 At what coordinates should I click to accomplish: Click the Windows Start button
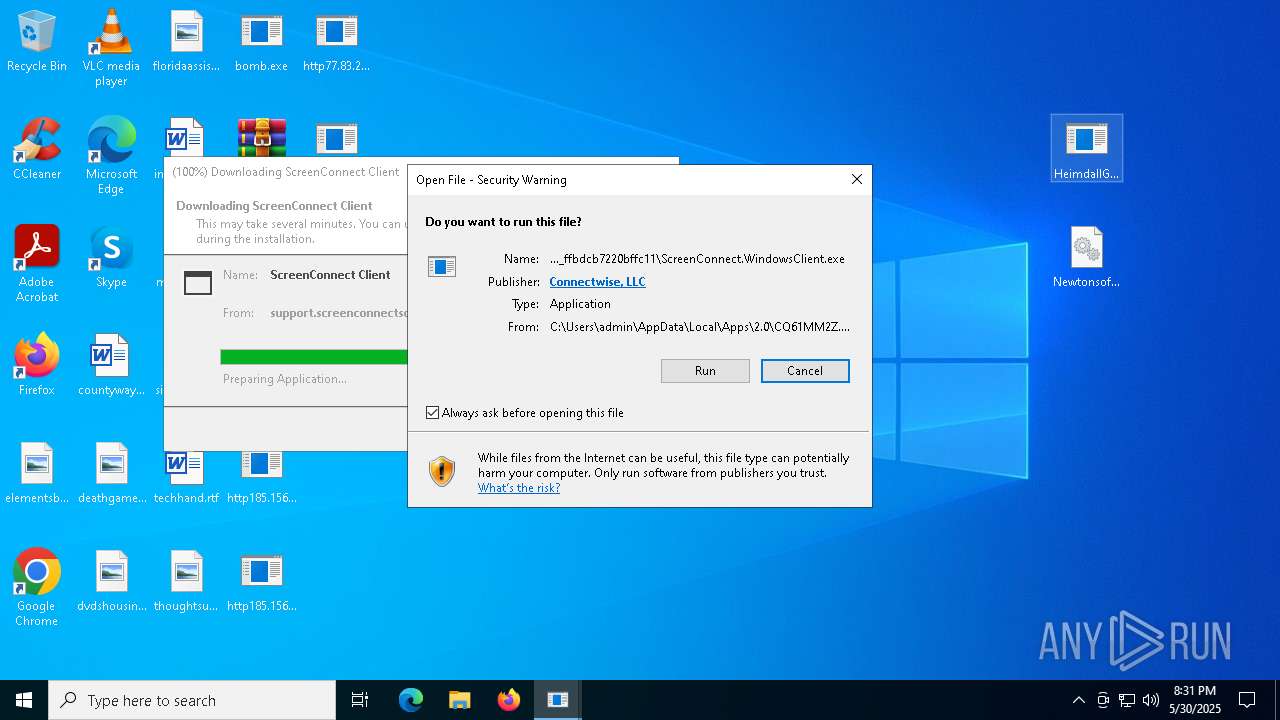24,700
